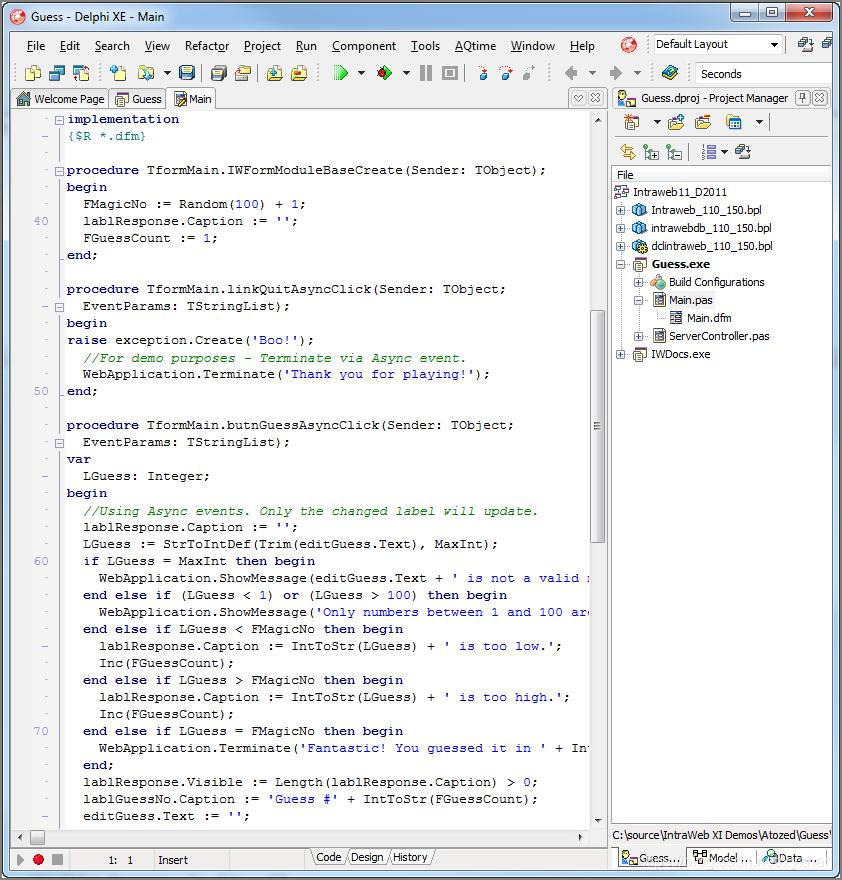
Task: Click the red globe icon beside Help
Action: pyautogui.click(x=629, y=45)
